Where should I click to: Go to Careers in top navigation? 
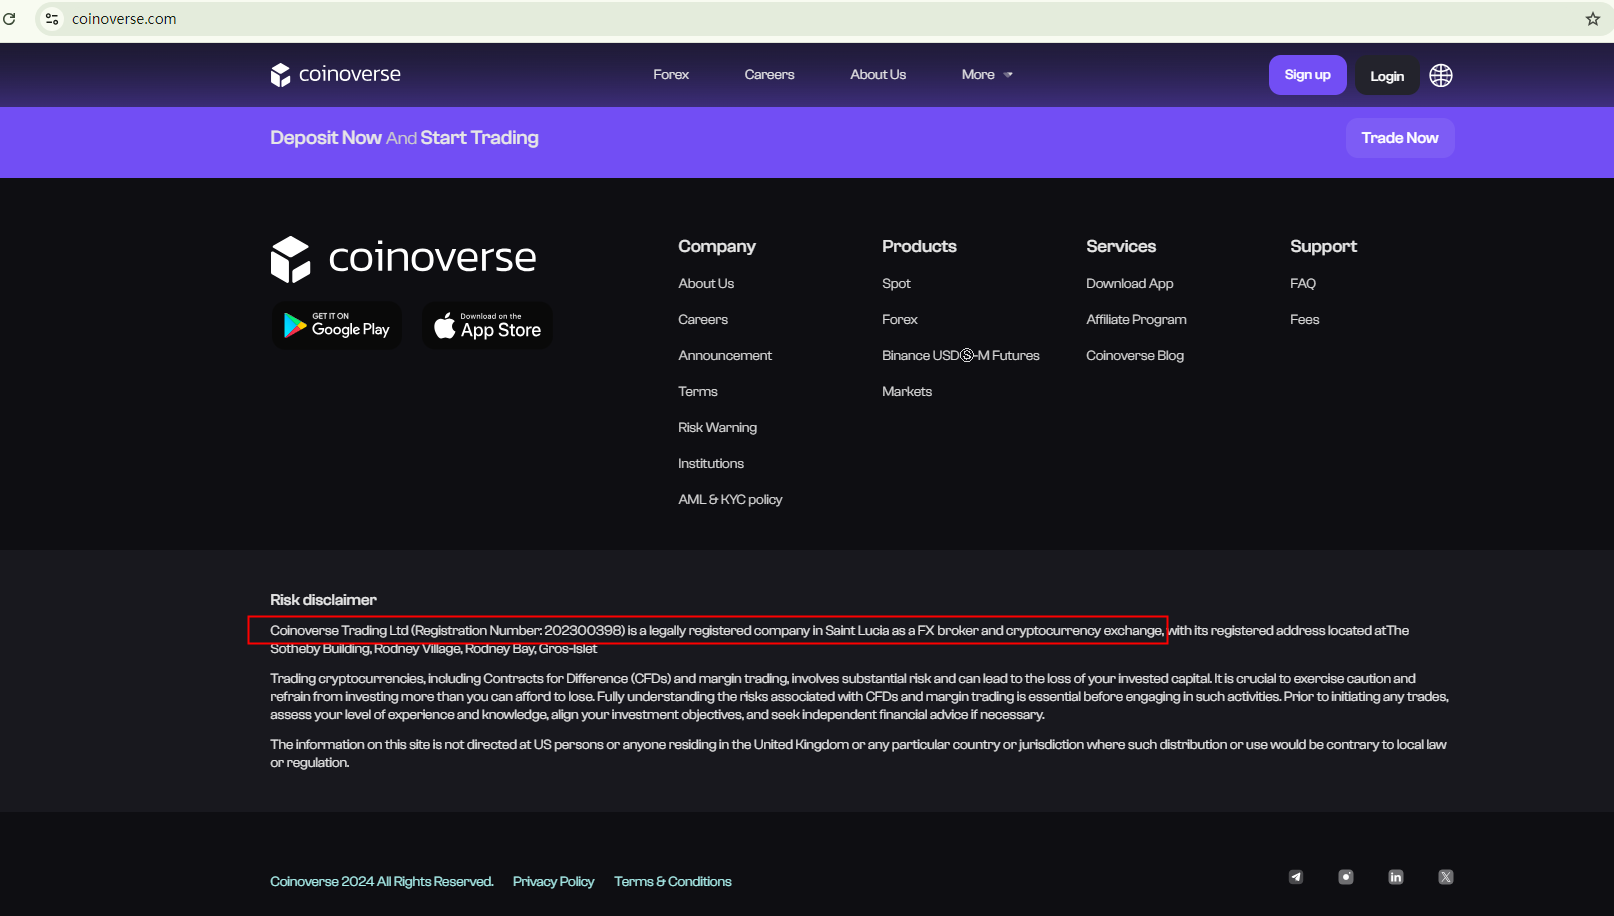click(x=769, y=75)
